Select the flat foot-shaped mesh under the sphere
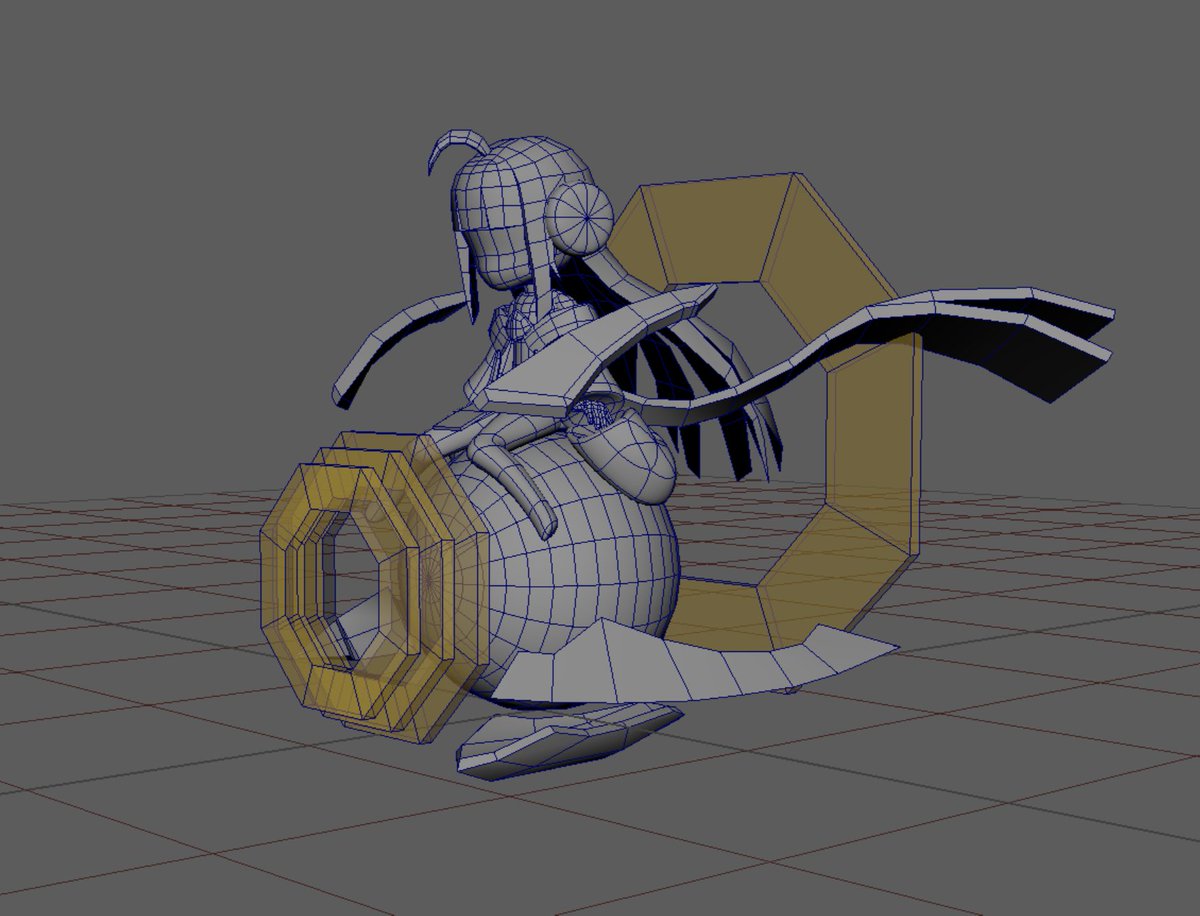The width and height of the screenshot is (1200, 916). (x=565, y=742)
